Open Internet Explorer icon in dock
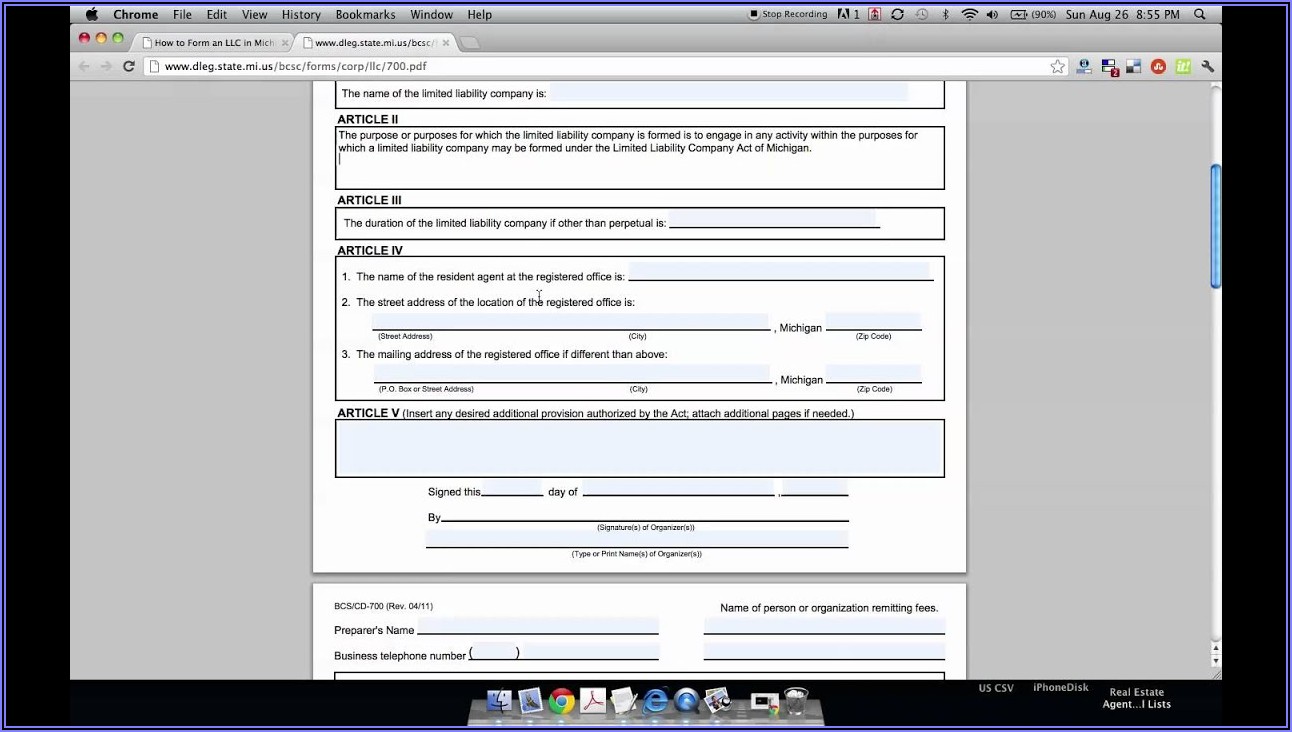Image resolution: width=1292 pixels, height=732 pixels. coord(655,701)
